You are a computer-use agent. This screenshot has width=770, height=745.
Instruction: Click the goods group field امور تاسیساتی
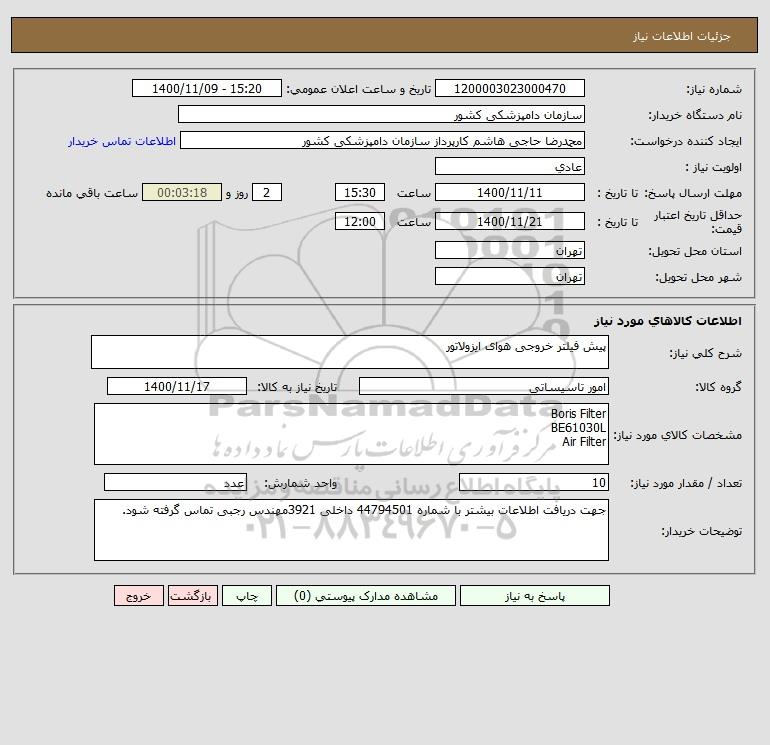click(484, 386)
